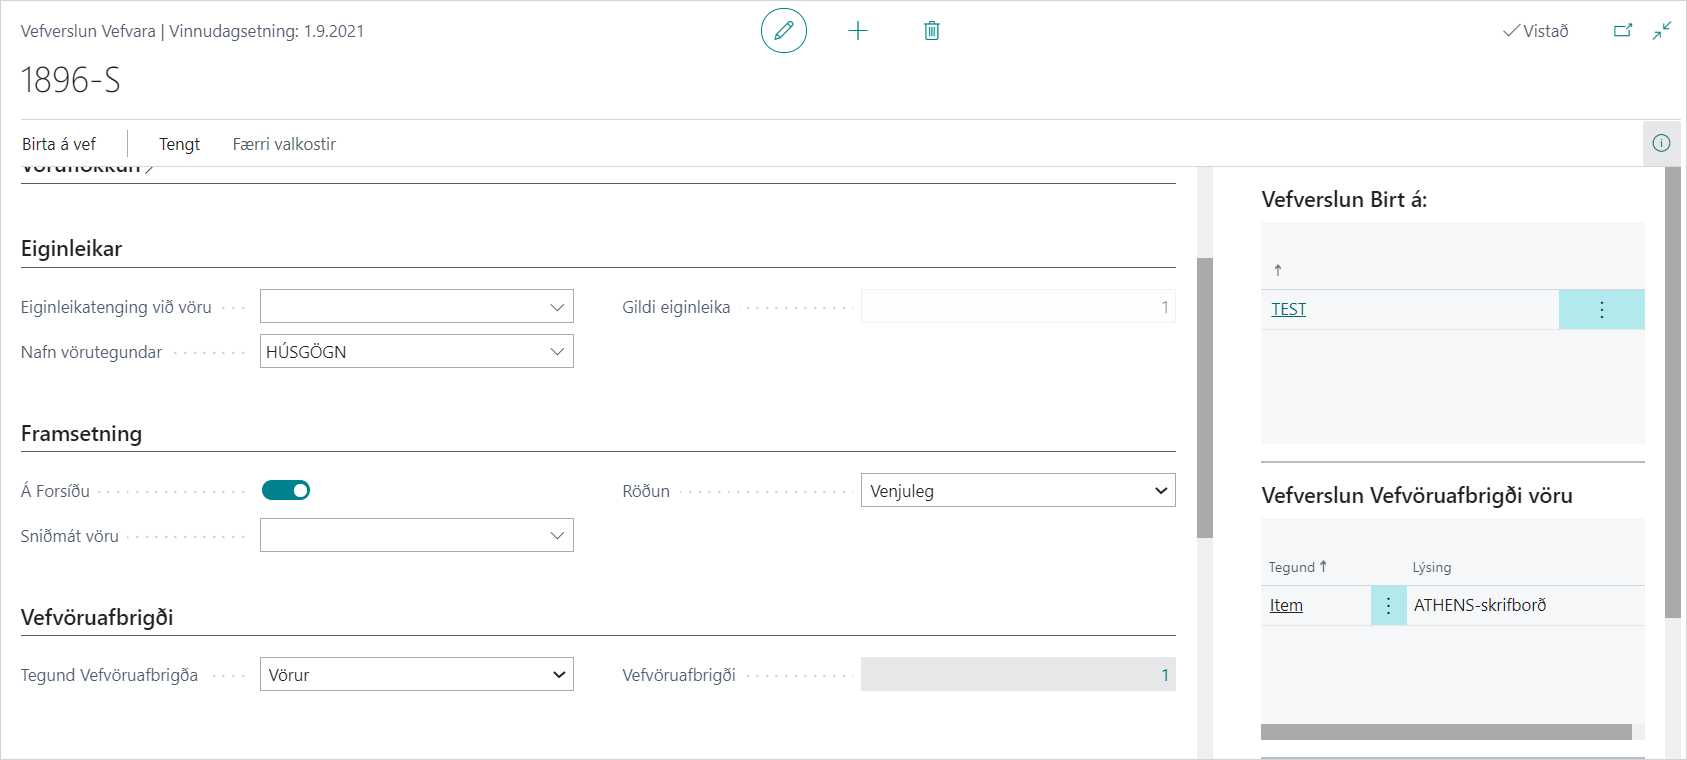This screenshot has width=1687, height=760.
Task: Open the Nafn vörutegundar HÚSGÖGN dropdown
Action: pyautogui.click(x=557, y=352)
